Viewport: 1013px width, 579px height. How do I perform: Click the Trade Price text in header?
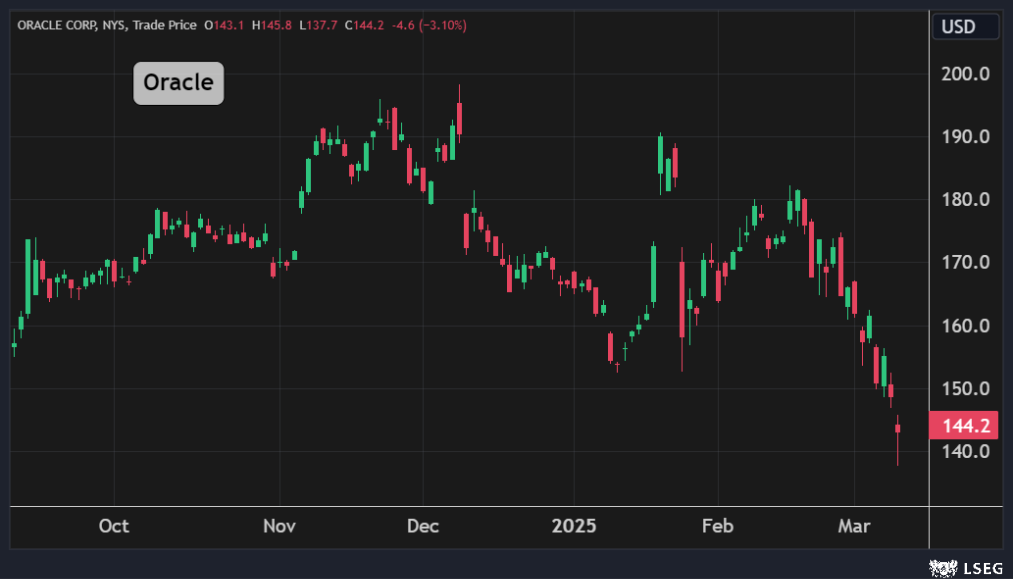click(164, 24)
